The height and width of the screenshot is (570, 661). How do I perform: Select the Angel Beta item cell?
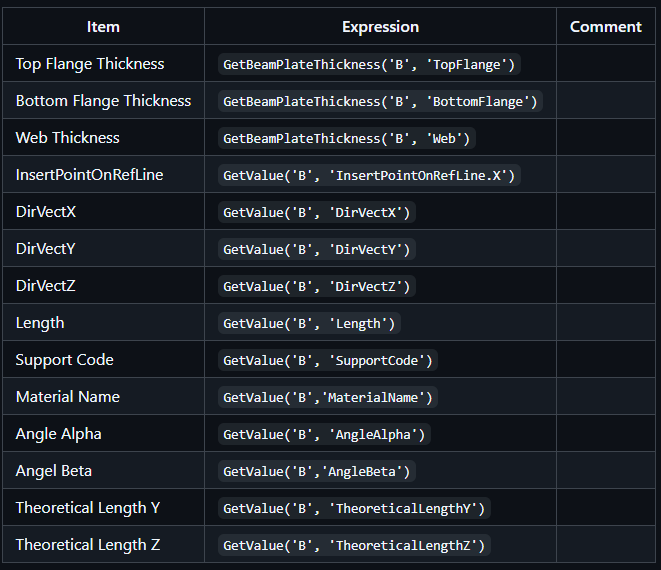[54, 471]
